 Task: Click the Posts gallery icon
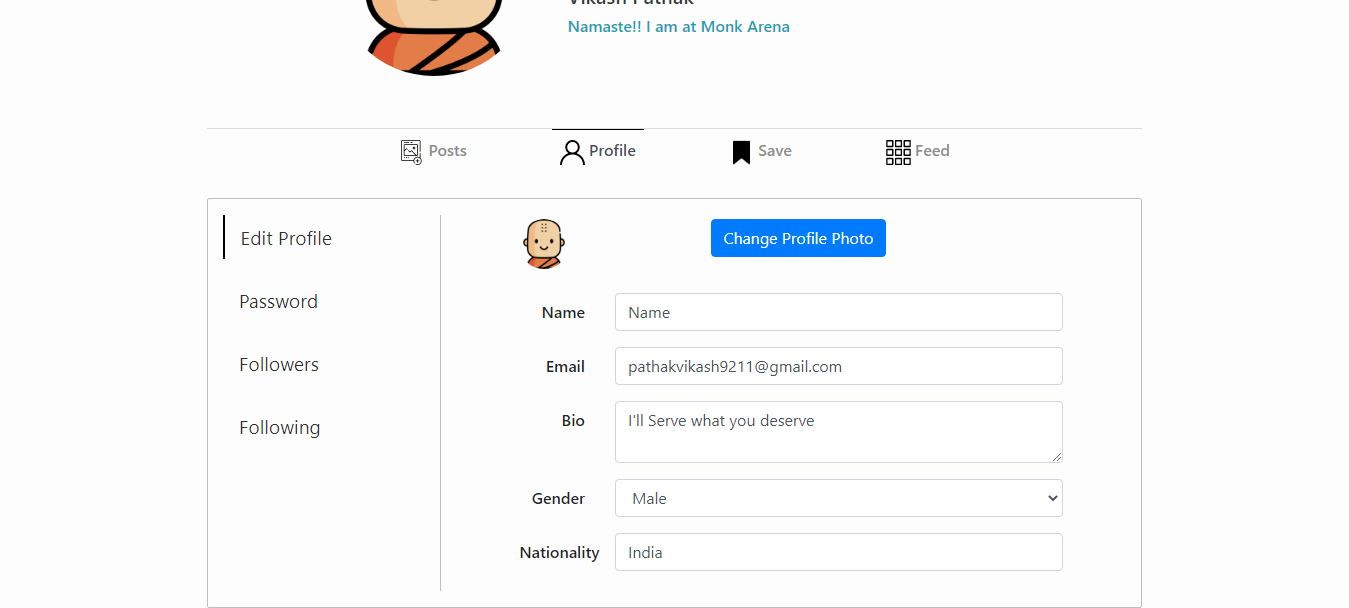(x=411, y=152)
